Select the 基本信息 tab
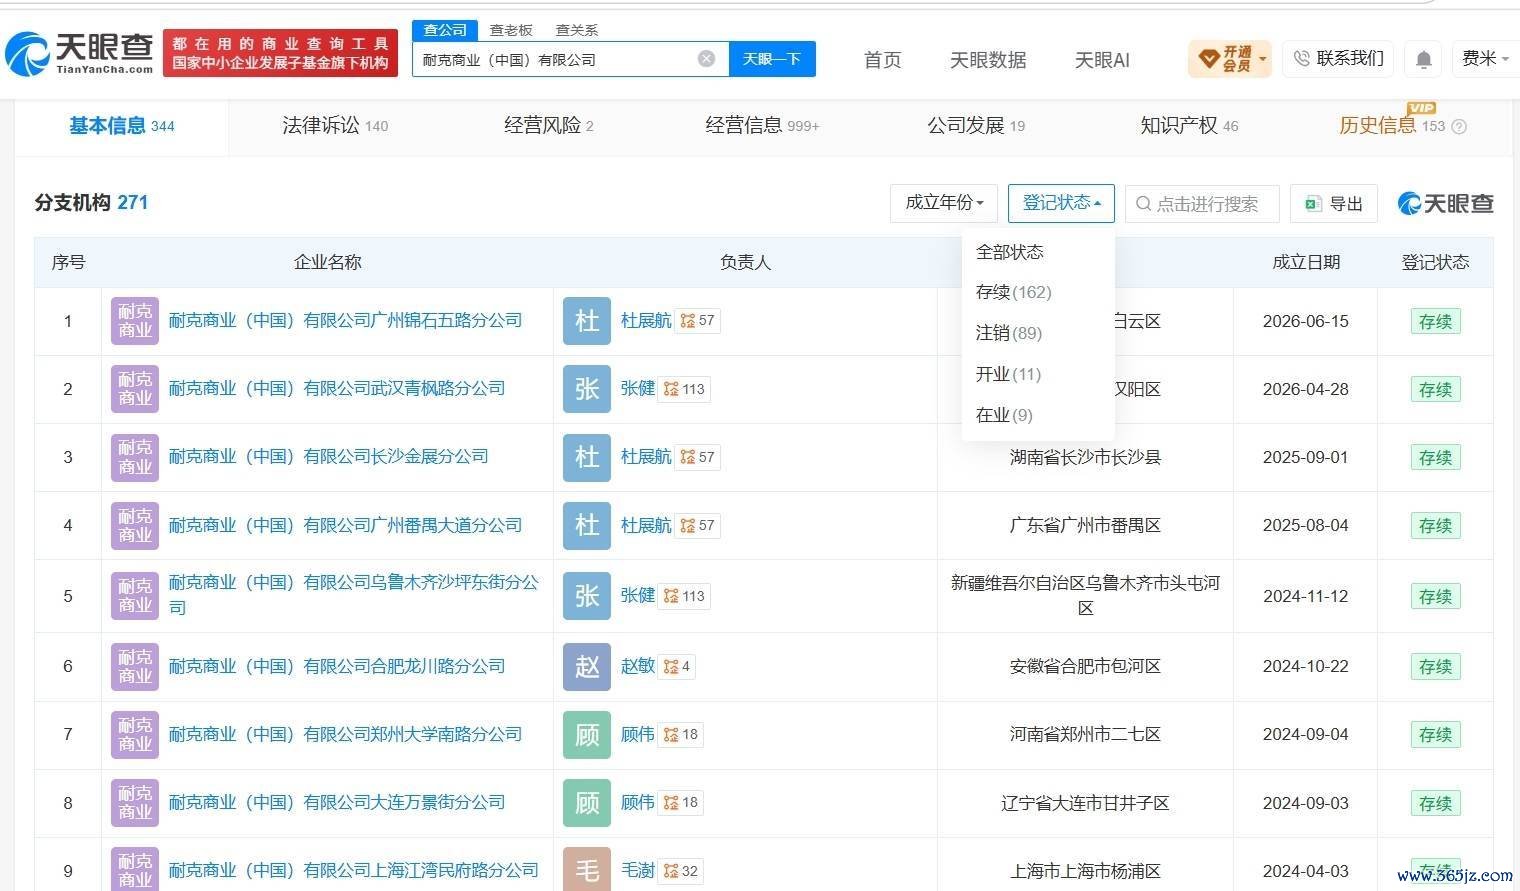The width and height of the screenshot is (1520, 891). click(x=122, y=126)
